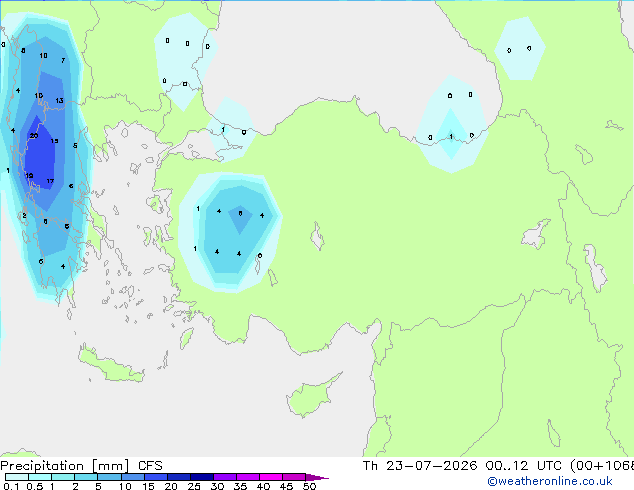Image resolution: width=634 pixels, height=490 pixels.
Task: Click the map value 13 over the Balkans
Action: pos(59,100)
